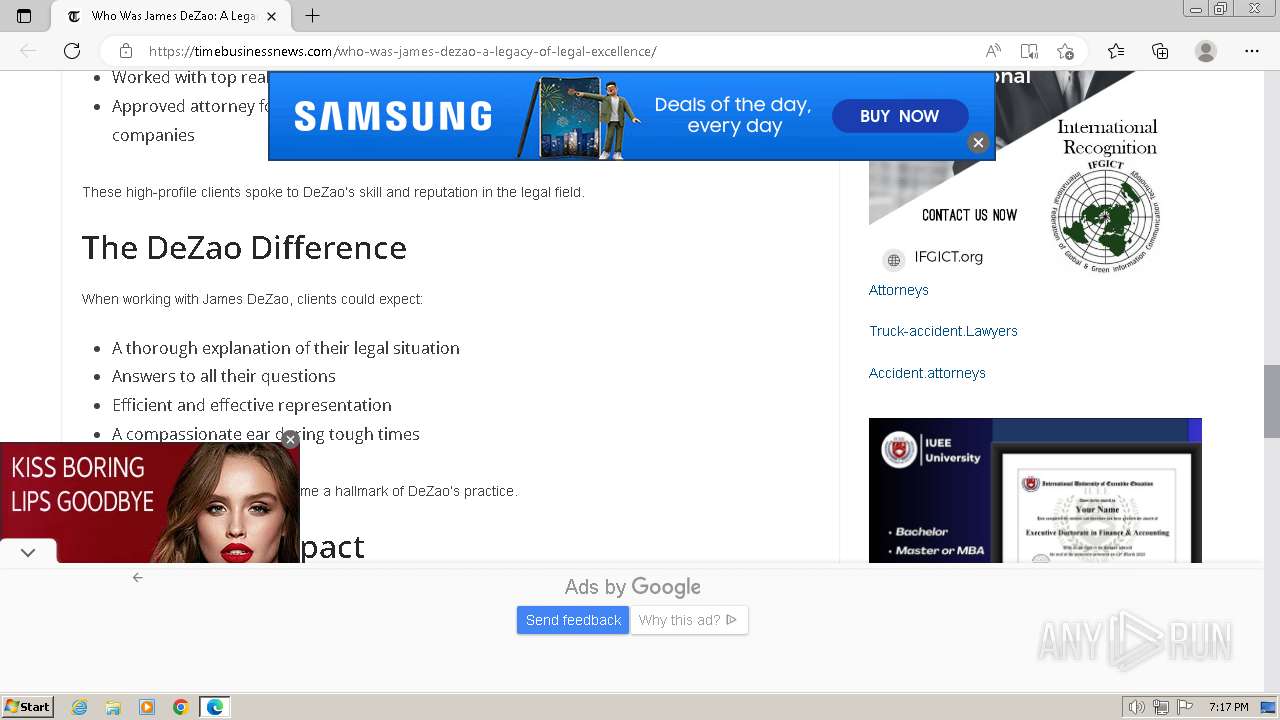Image resolution: width=1280 pixels, height=720 pixels.
Task: Open volume control in system tray
Action: point(1136,707)
